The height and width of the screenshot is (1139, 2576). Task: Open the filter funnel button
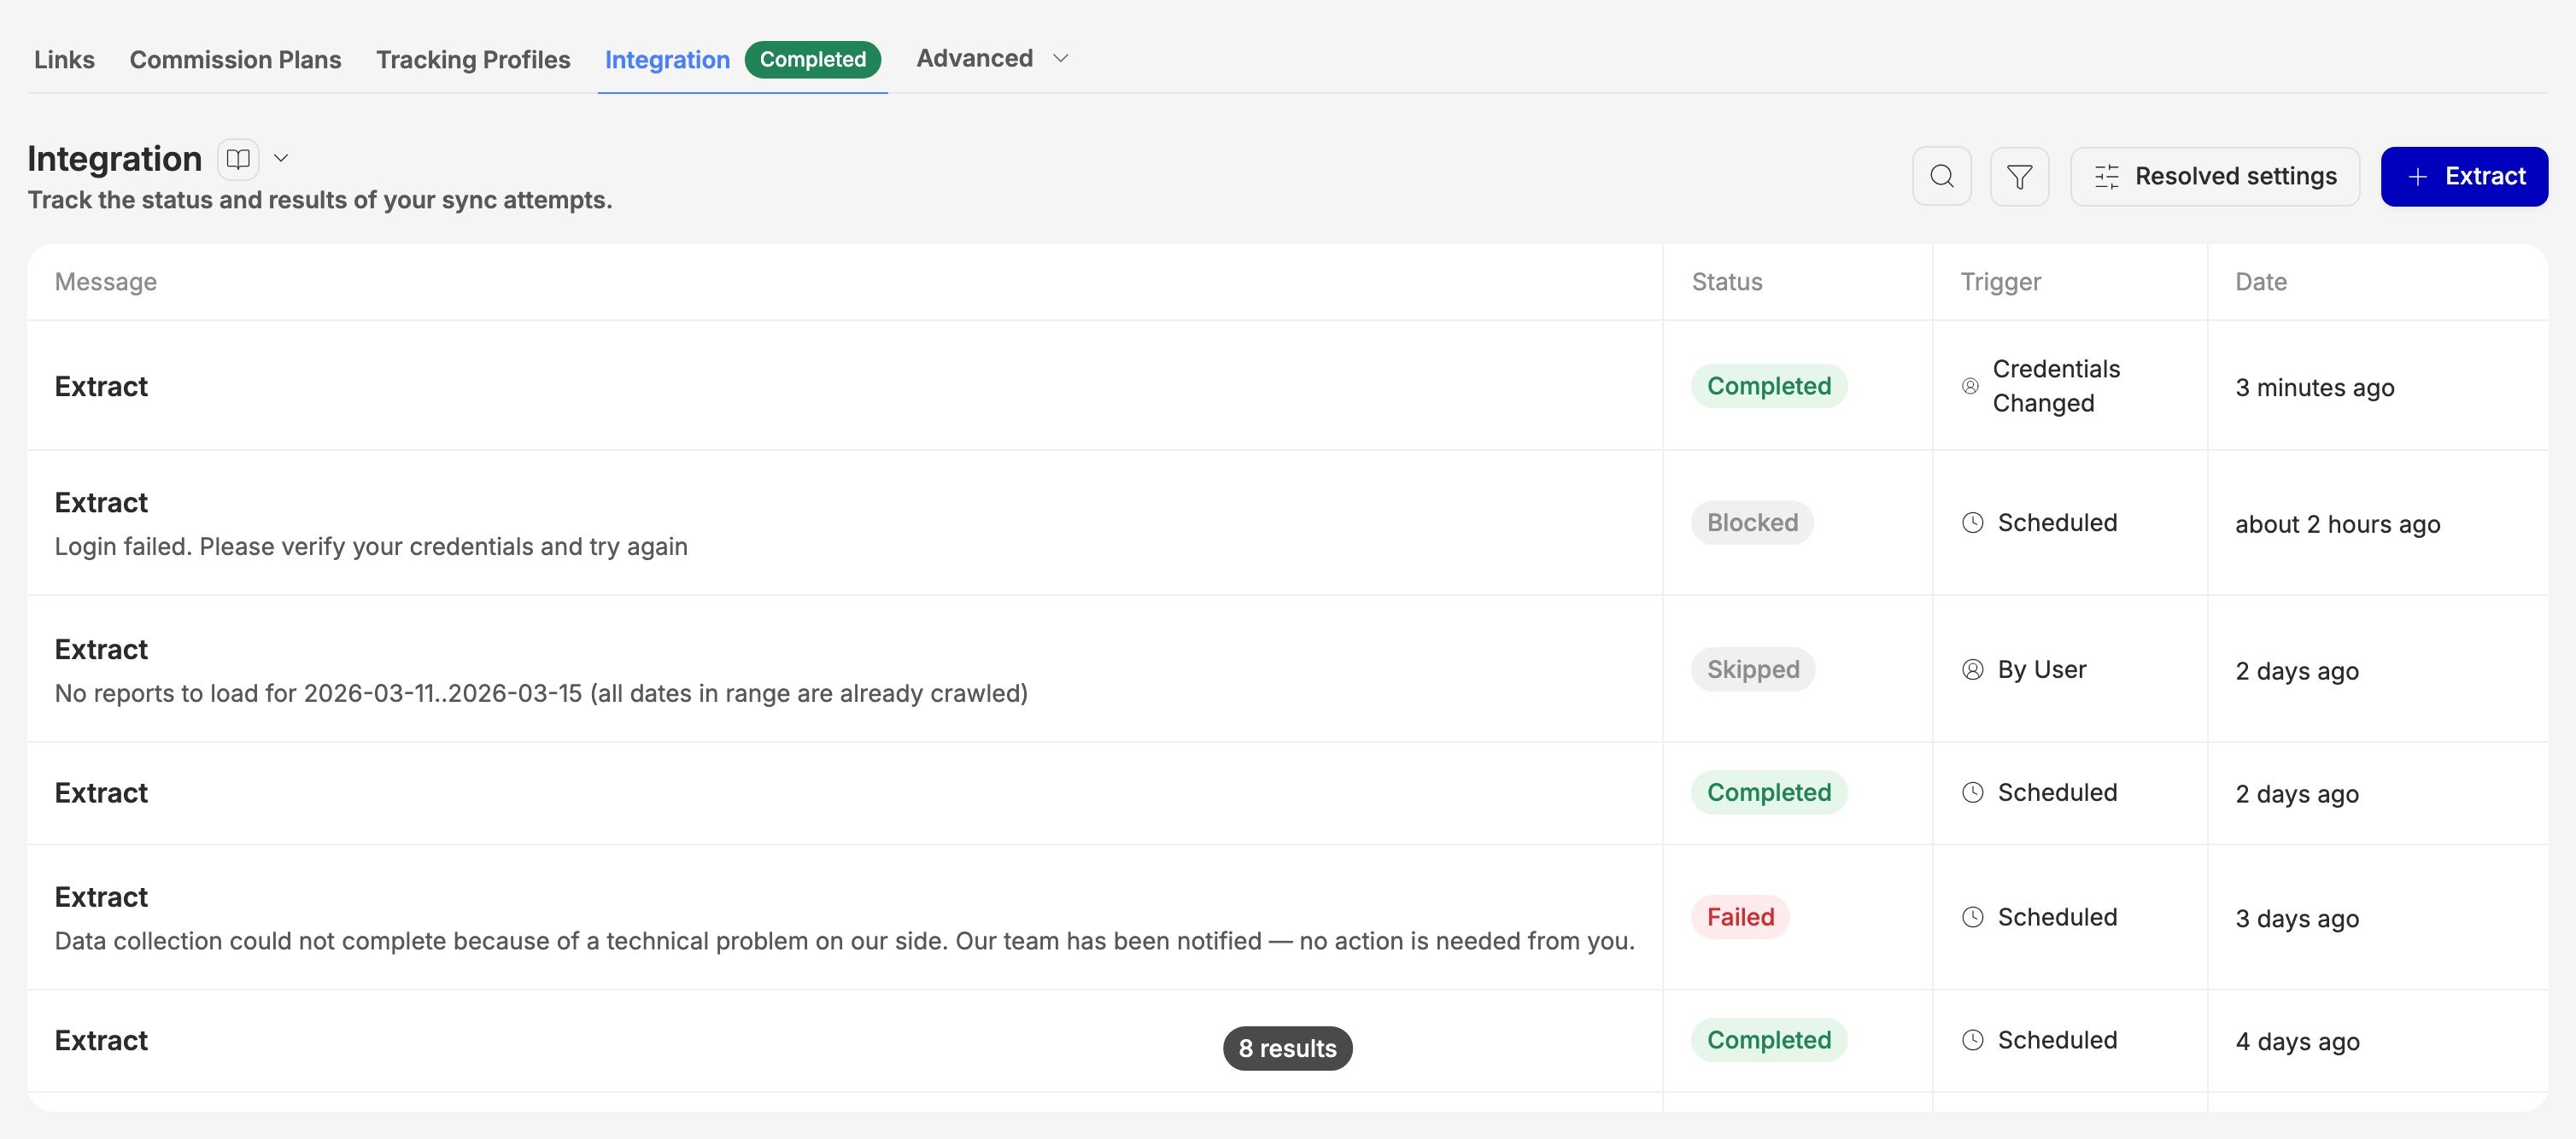[x=2019, y=176]
